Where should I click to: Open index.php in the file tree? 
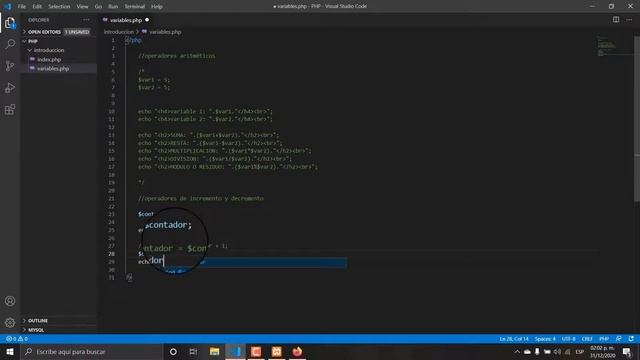(49, 60)
